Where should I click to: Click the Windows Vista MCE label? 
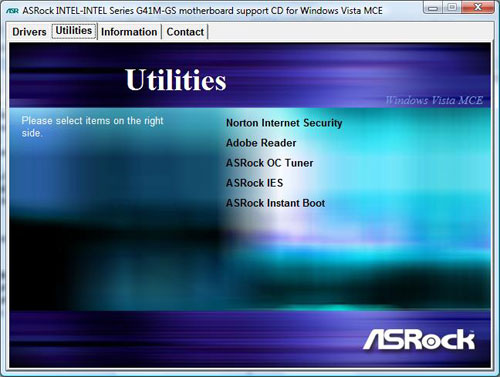tap(434, 100)
